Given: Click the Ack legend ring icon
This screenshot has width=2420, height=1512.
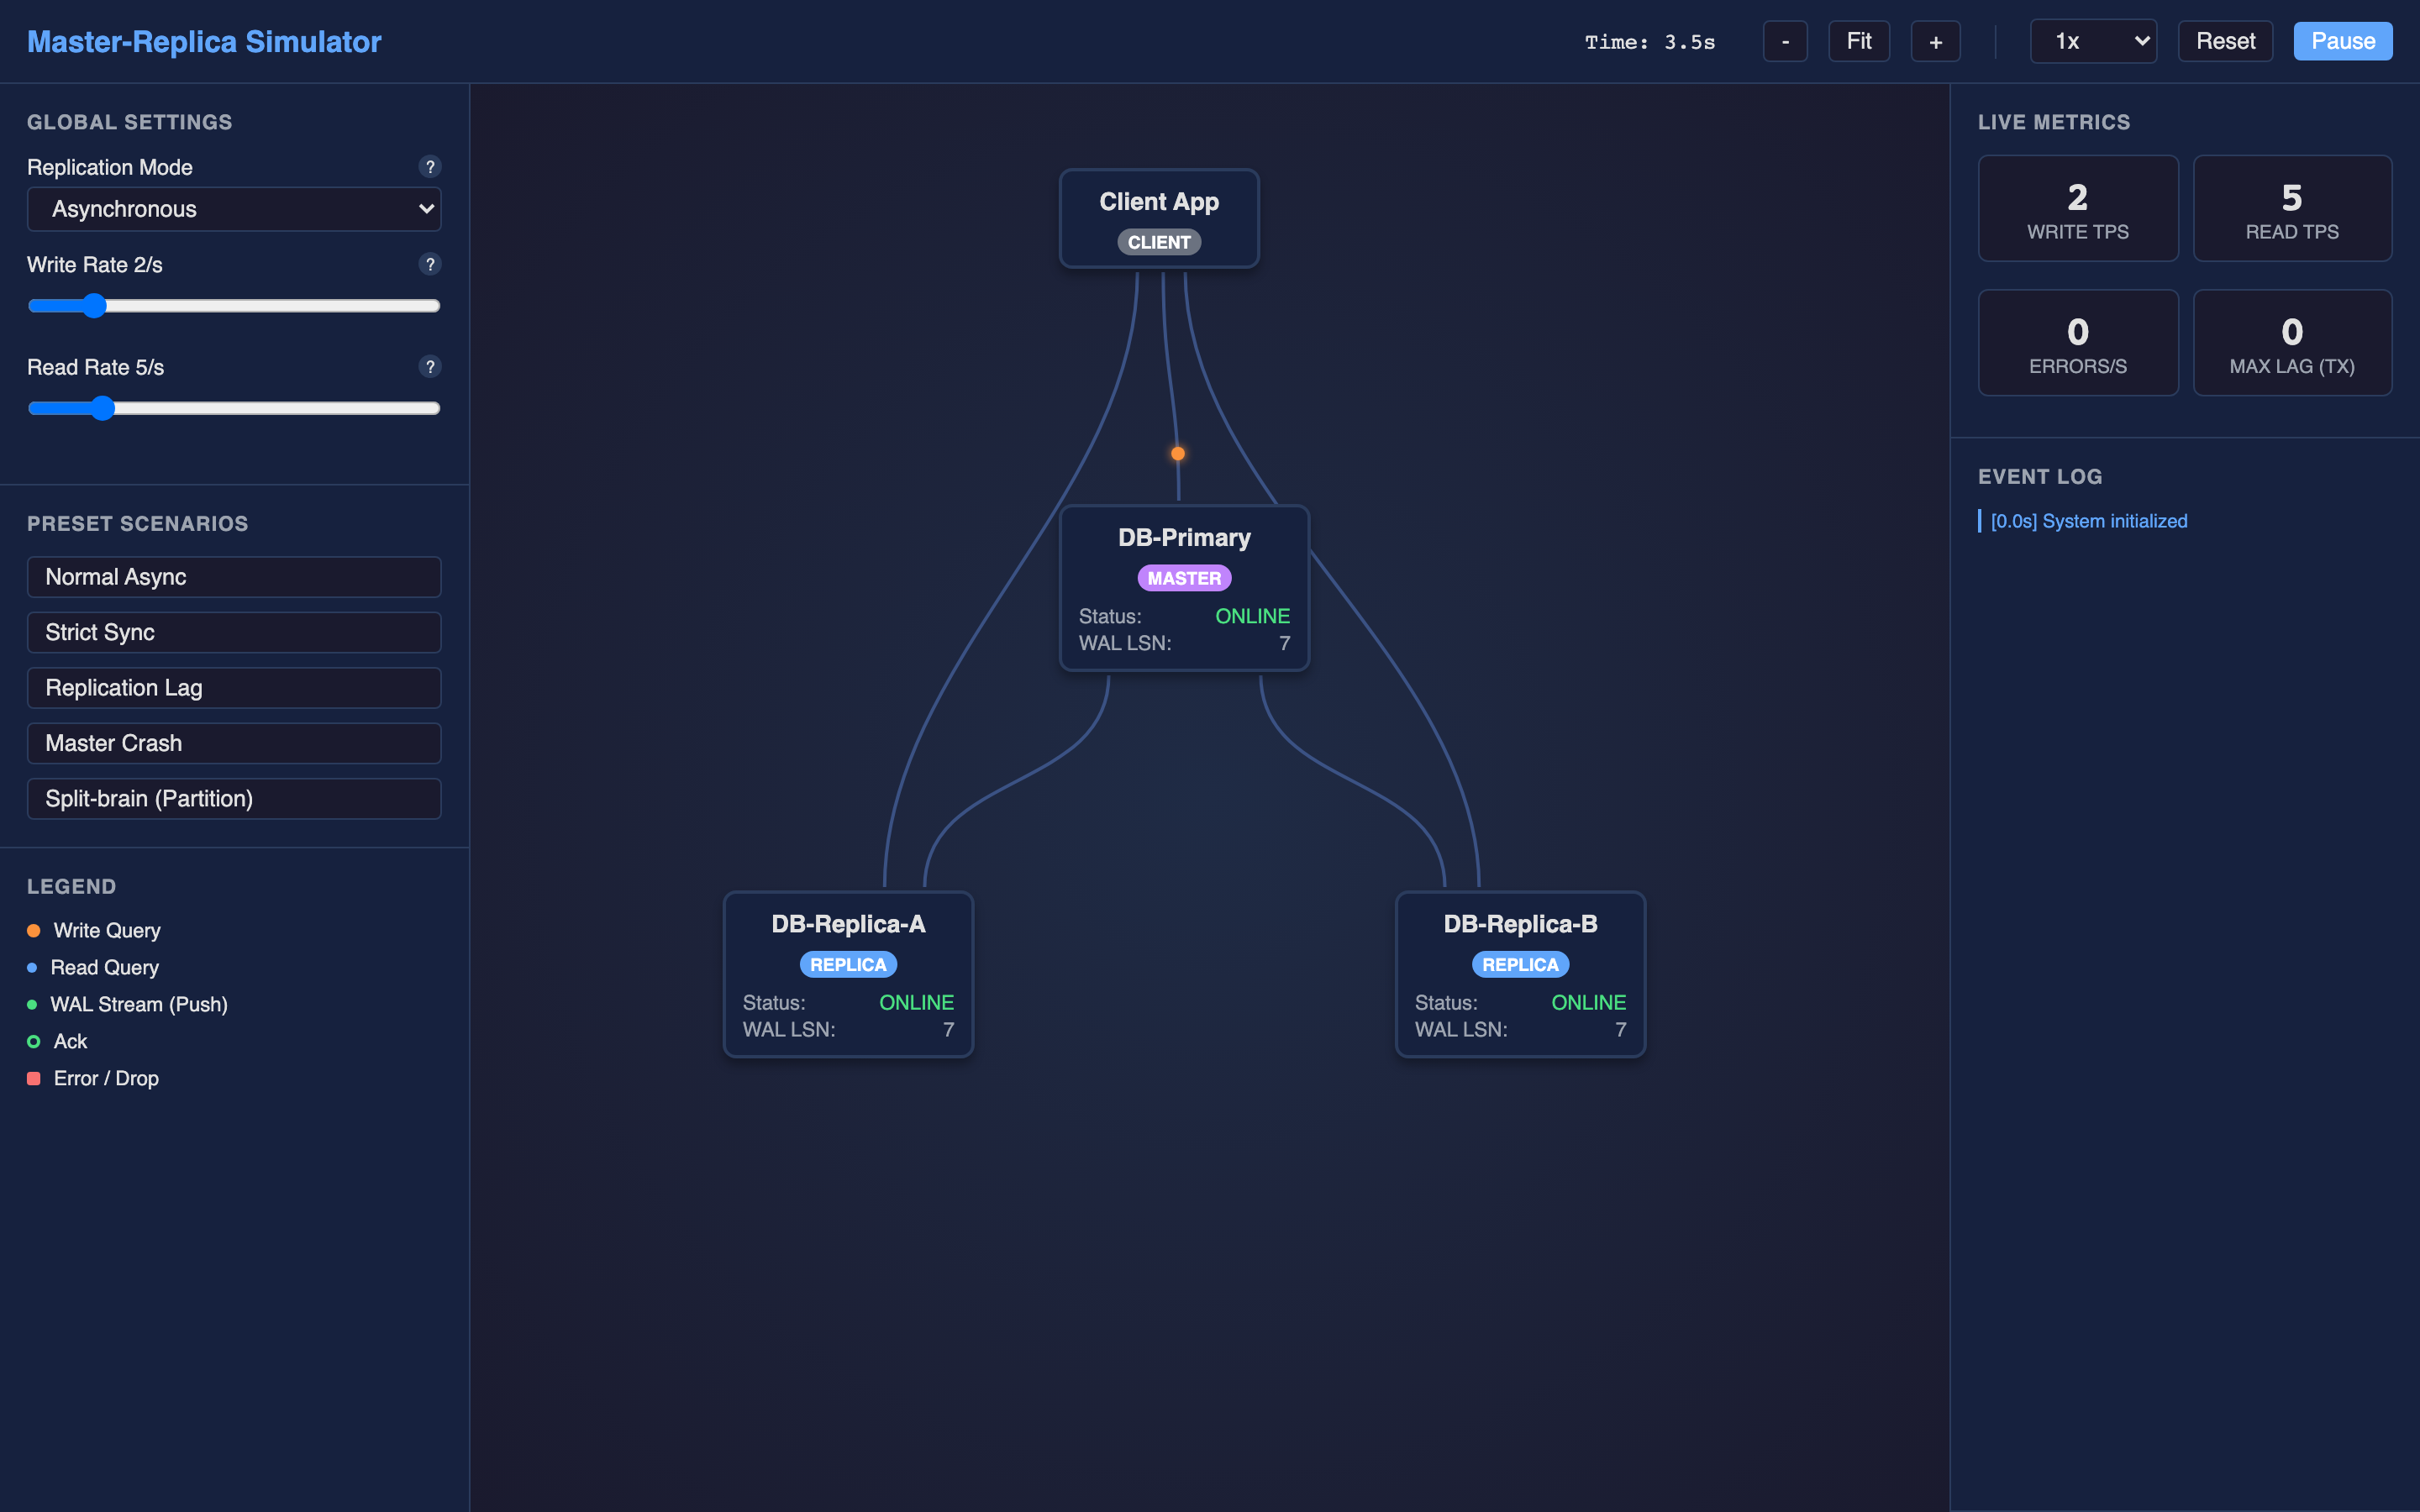Looking at the screenshot, I should coord(33,1042).
